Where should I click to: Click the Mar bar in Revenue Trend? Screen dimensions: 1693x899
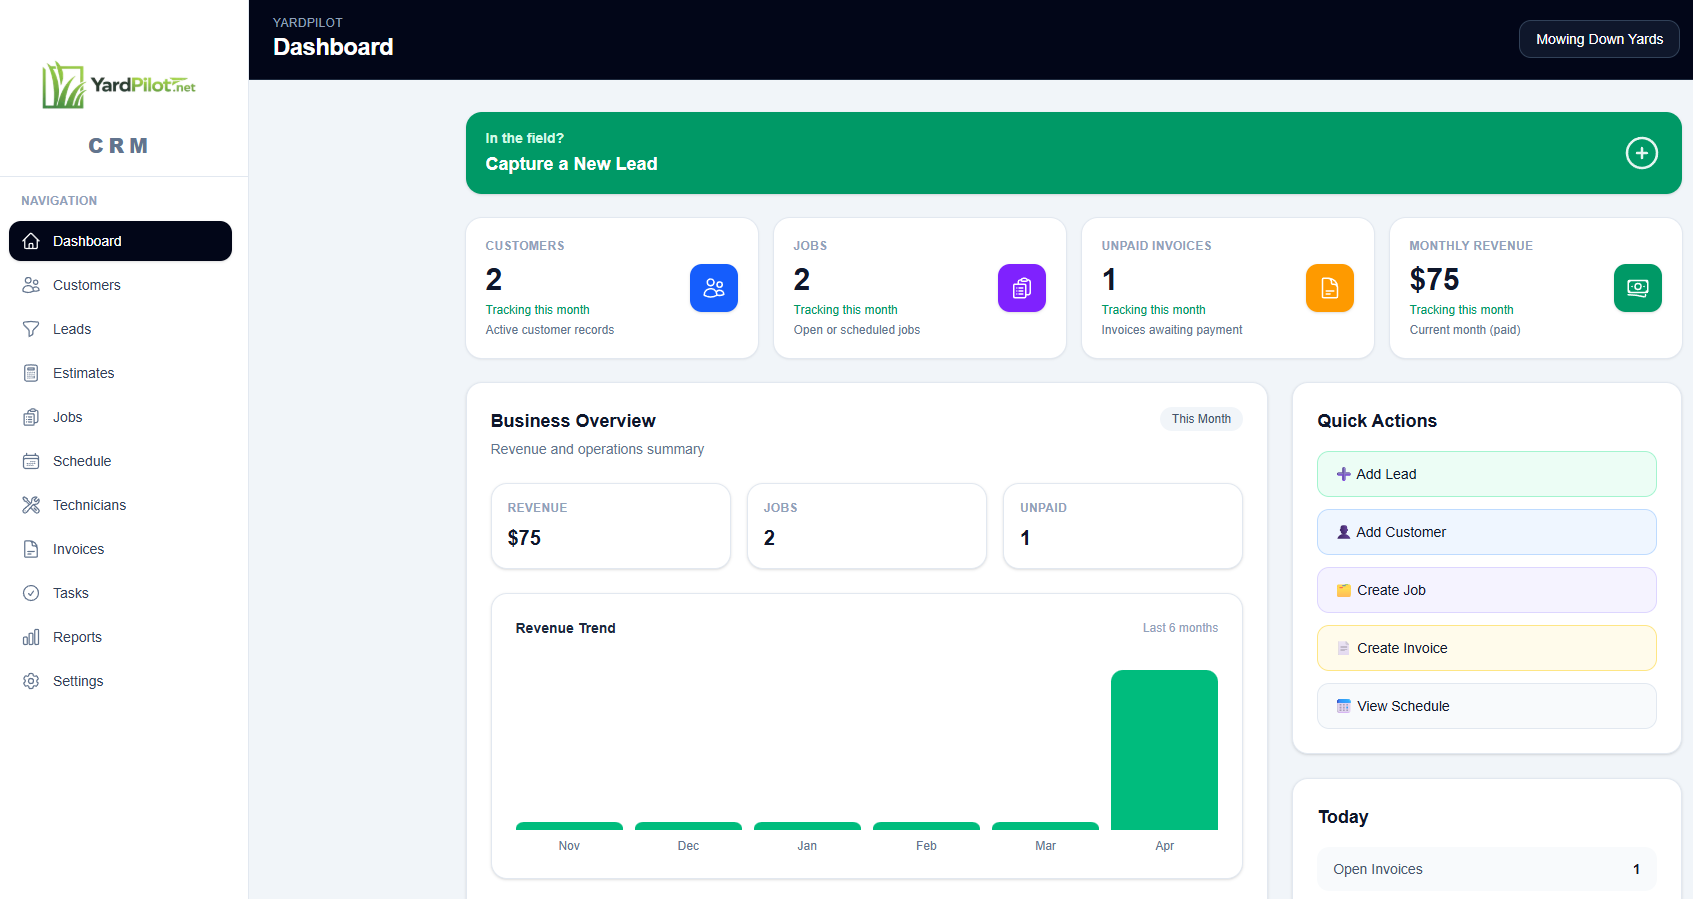(x=1045, y=826)
